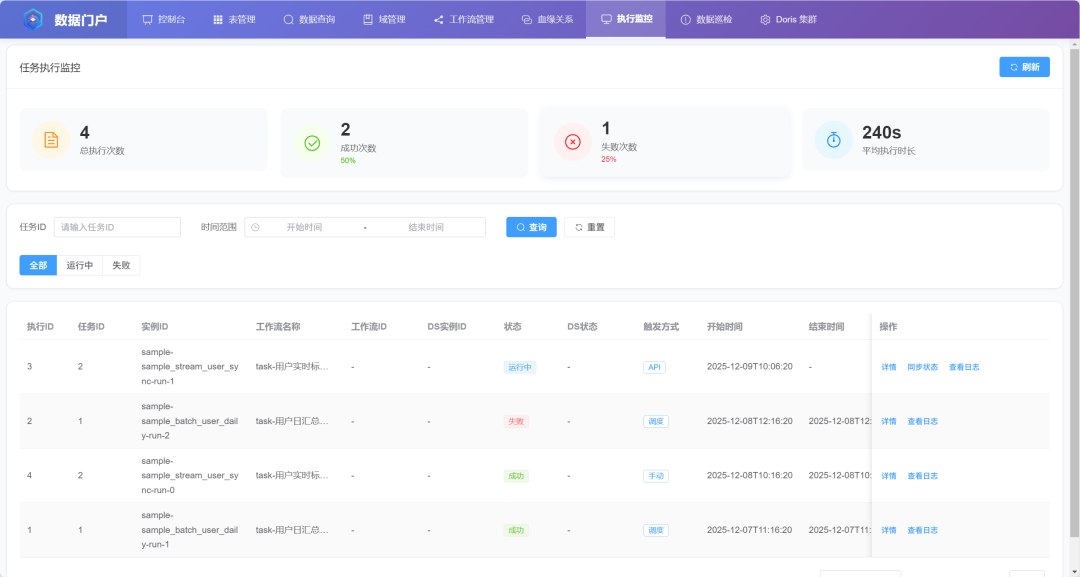Click the 运行中 status tag
The image size is (1080, 577).
520,367
